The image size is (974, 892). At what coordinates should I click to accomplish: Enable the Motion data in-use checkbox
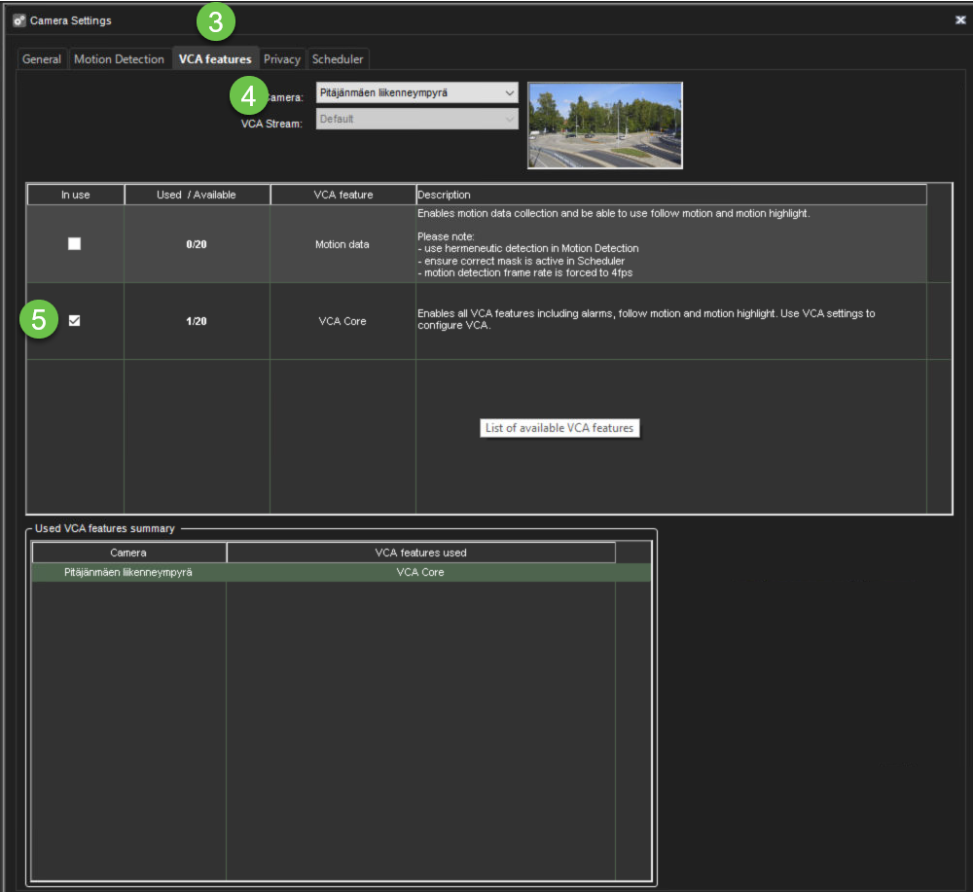(75, 244)
